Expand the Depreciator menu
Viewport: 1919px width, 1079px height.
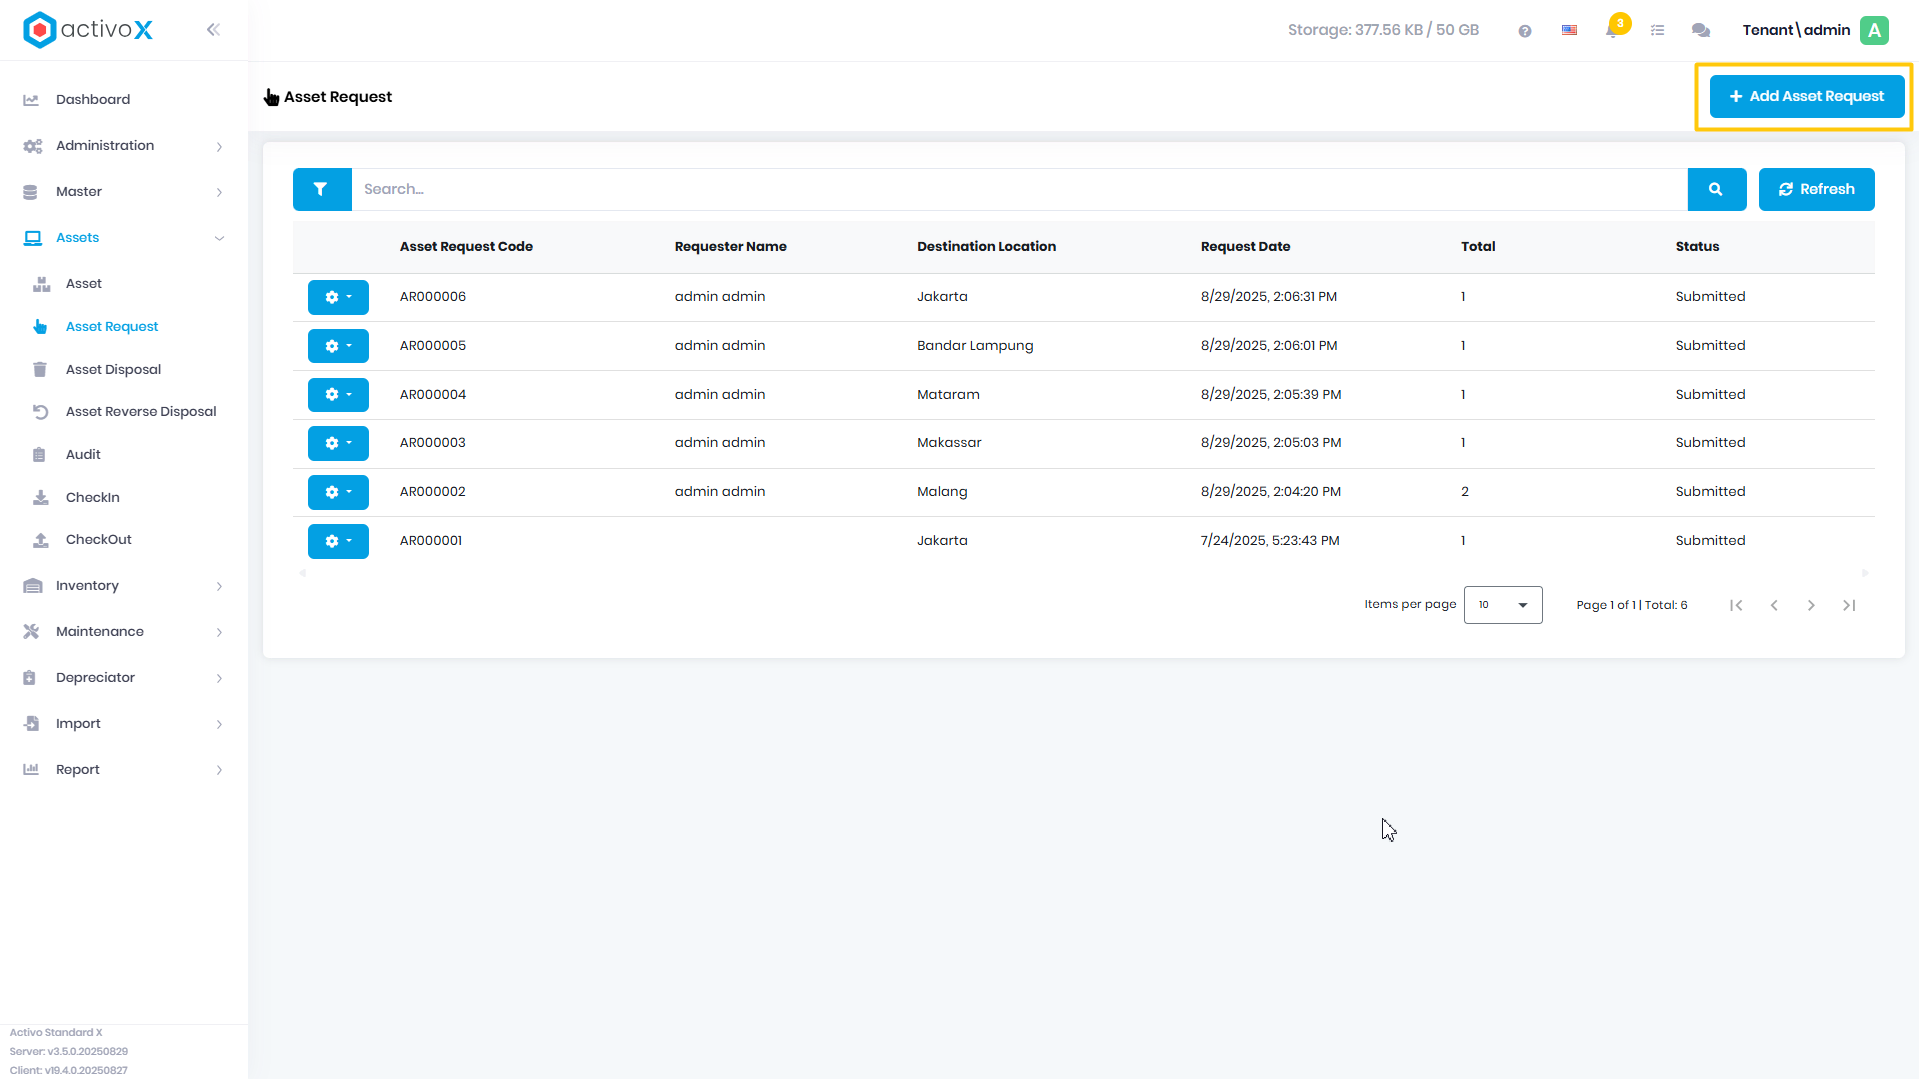(123, 678)
